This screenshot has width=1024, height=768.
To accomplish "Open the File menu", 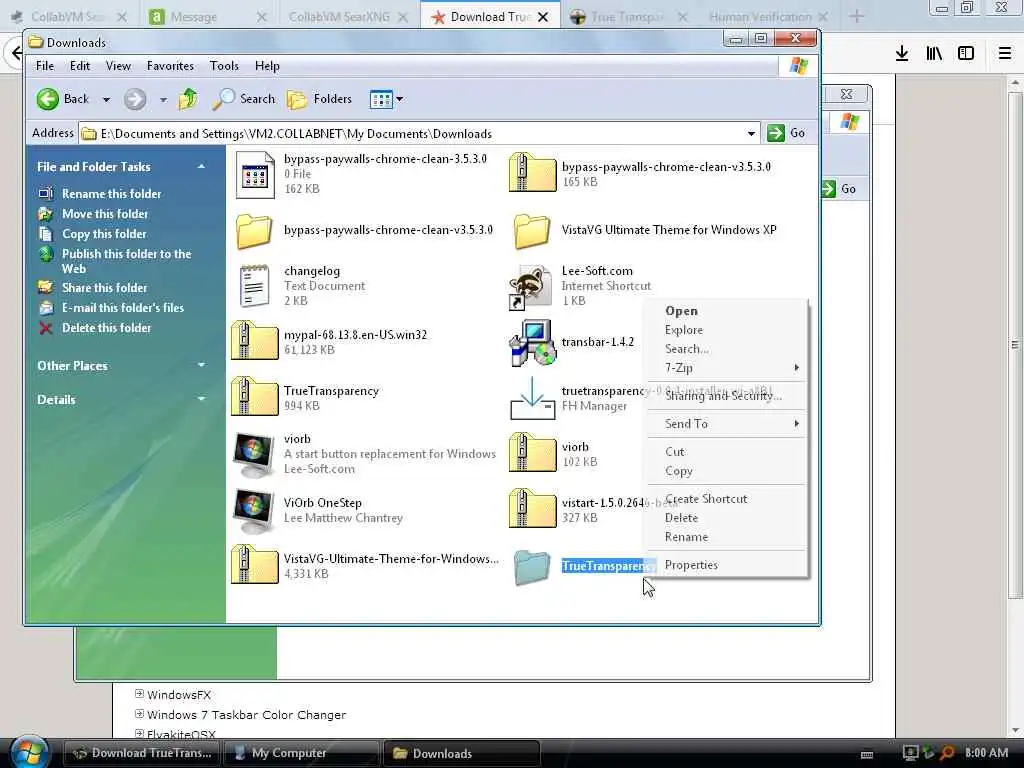I will 45,66.
